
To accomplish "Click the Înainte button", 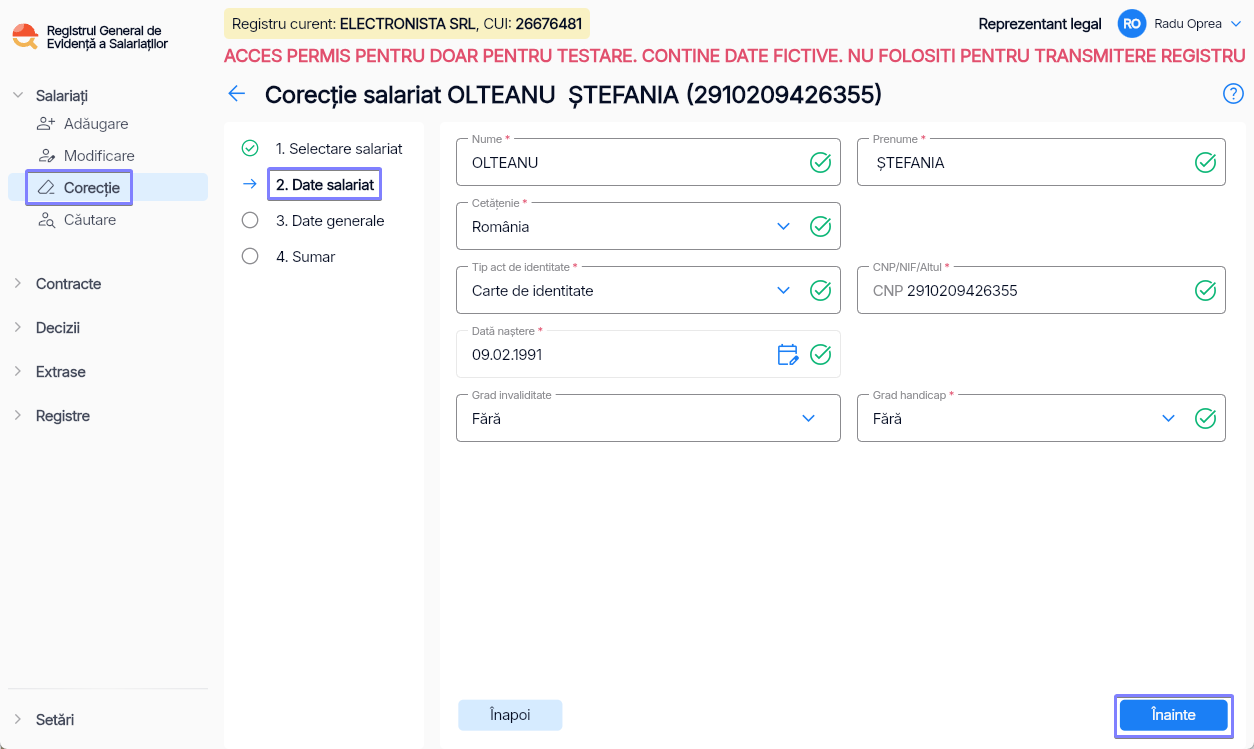I will [x=1173, y=715].
